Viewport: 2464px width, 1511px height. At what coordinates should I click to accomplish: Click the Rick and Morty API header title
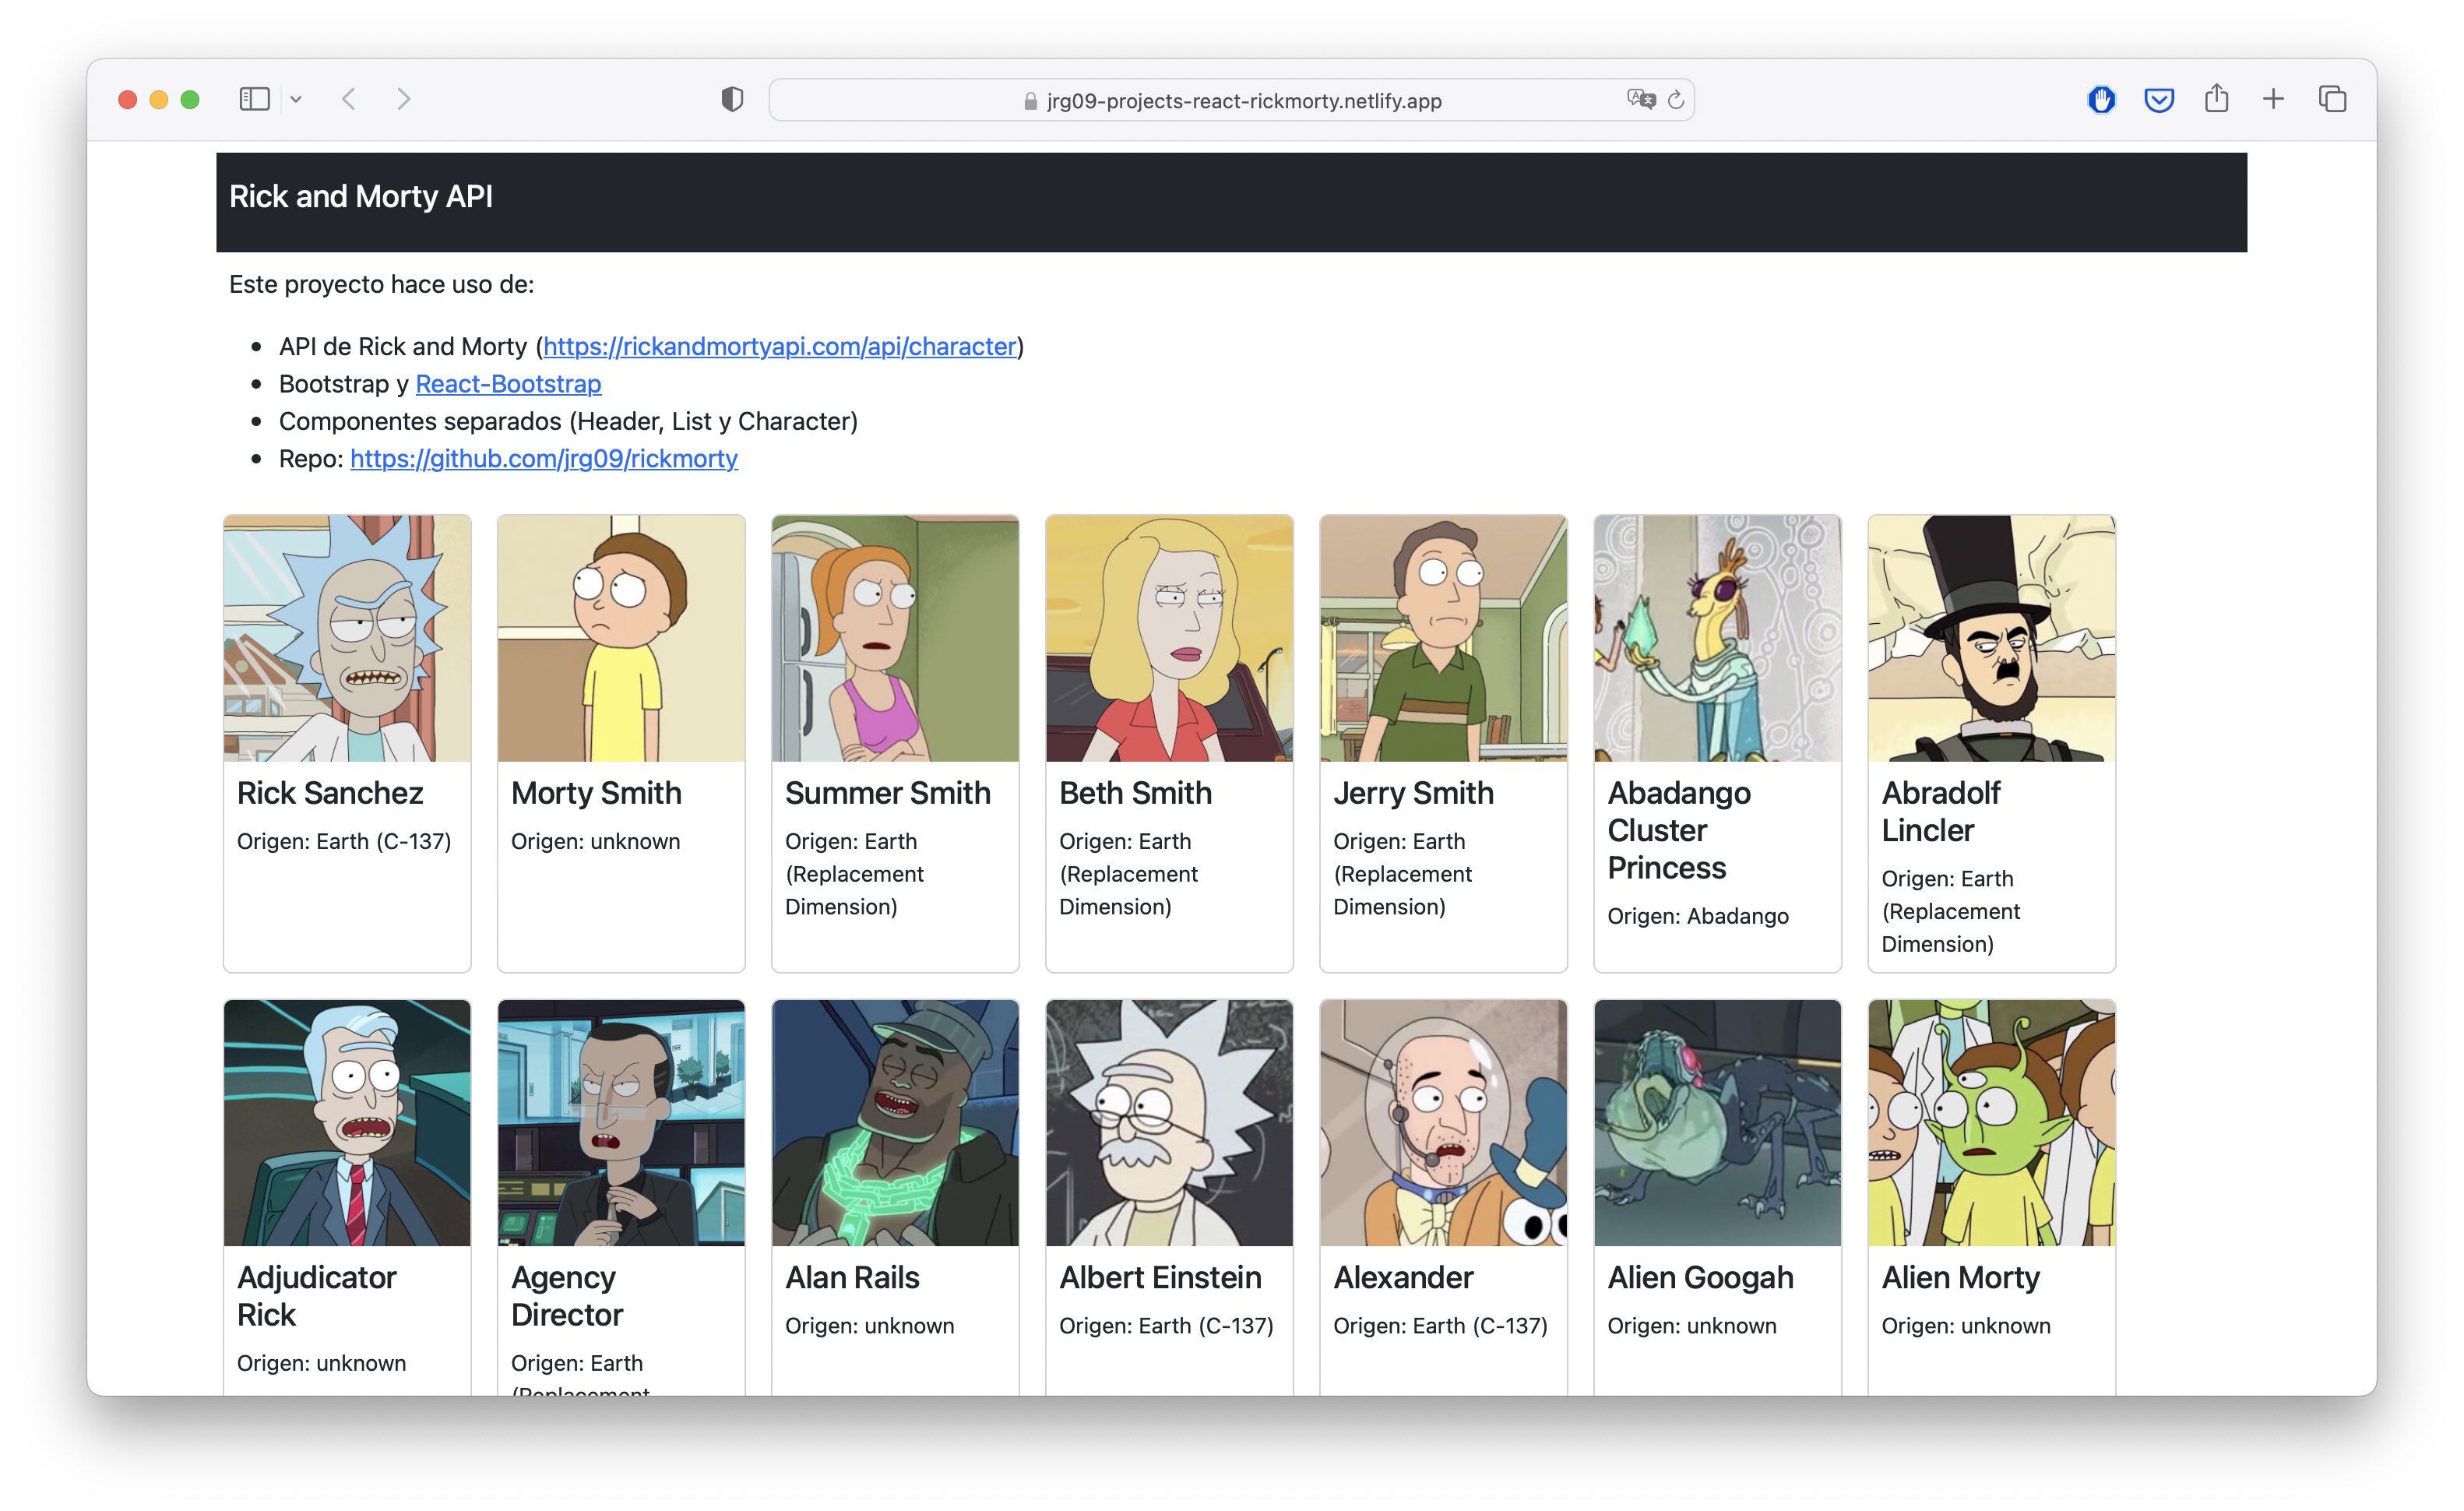(361, 196)
